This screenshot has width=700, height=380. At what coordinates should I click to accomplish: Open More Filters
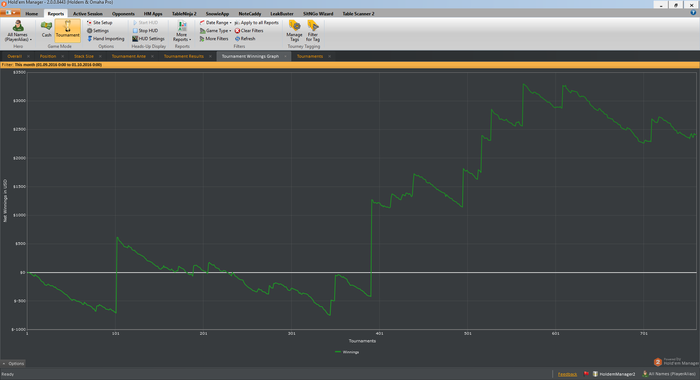pyautogui.click(x=214, y=39)
